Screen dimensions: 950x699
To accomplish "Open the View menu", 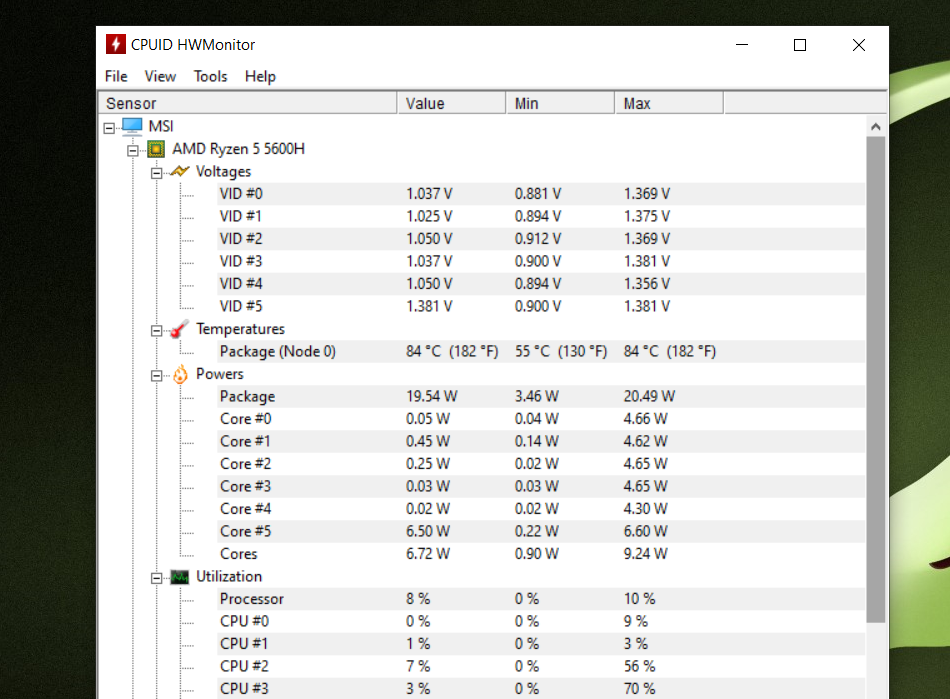I will [x=160, y=76].
